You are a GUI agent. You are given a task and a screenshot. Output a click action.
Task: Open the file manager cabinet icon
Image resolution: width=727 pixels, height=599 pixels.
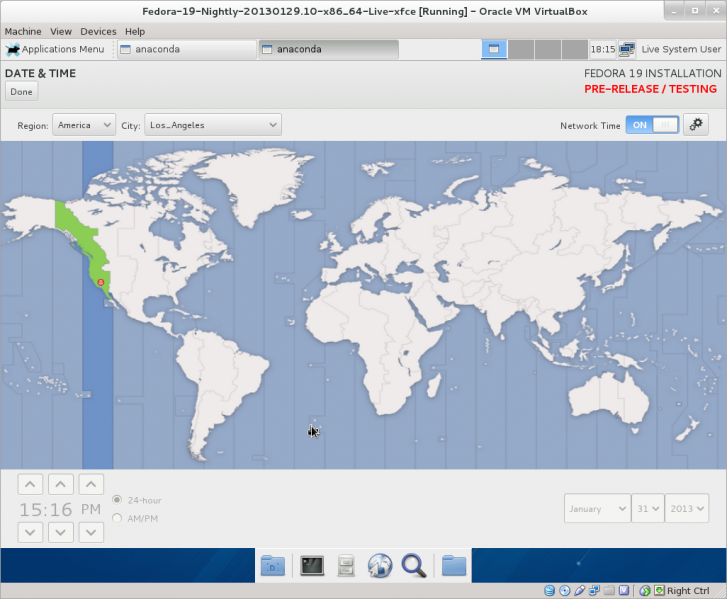point(346,566)
